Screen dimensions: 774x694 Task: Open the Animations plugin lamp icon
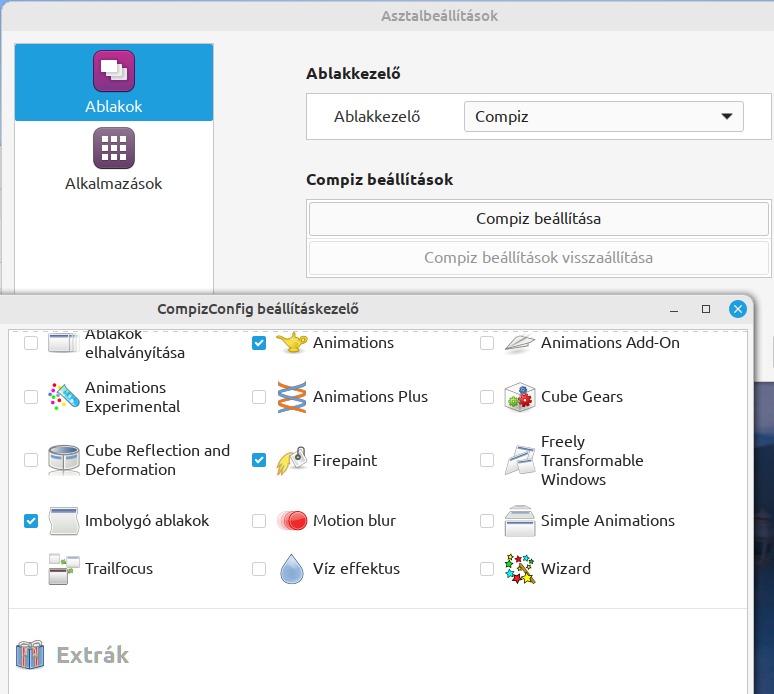(x=291, y=343)
